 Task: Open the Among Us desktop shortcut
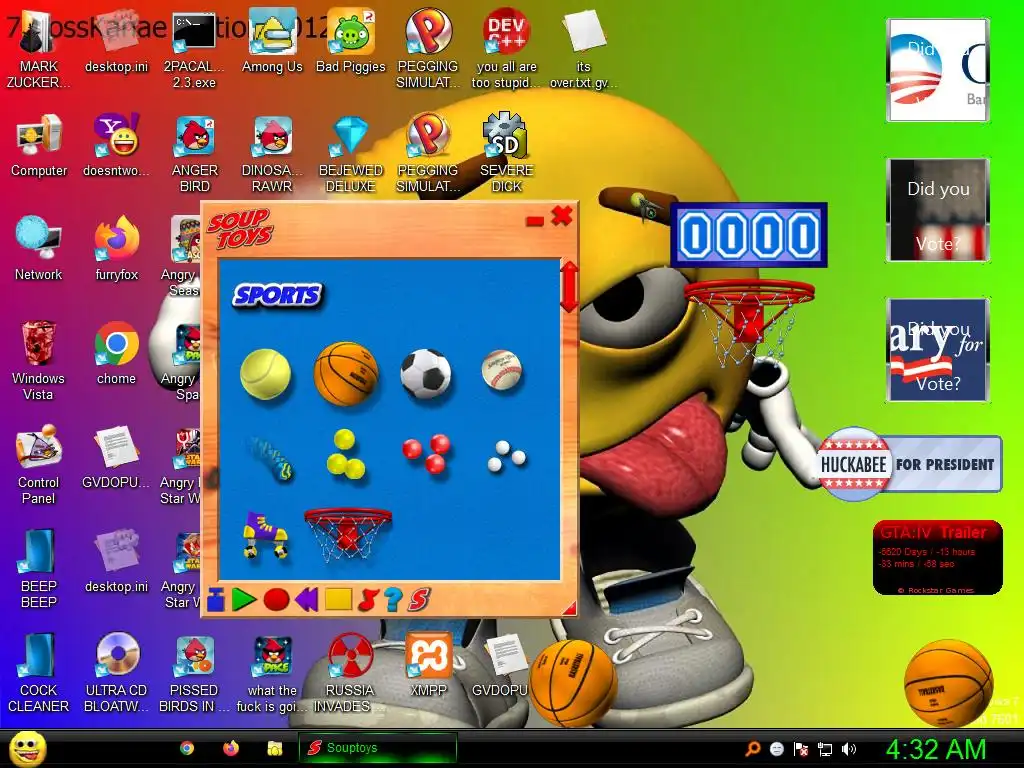pos(272,41)
